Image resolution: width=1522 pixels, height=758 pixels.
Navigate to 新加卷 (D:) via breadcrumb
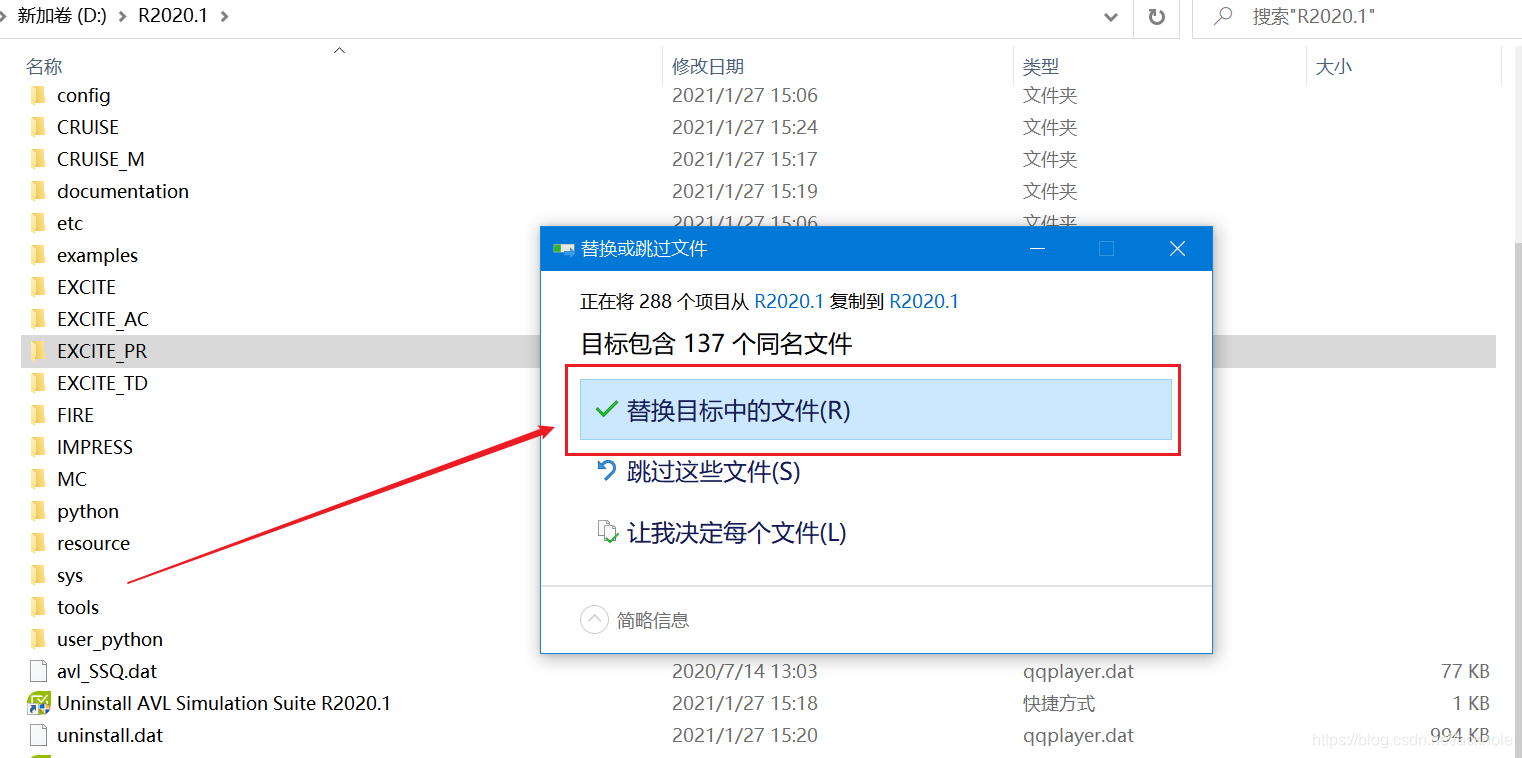[59, 16]
